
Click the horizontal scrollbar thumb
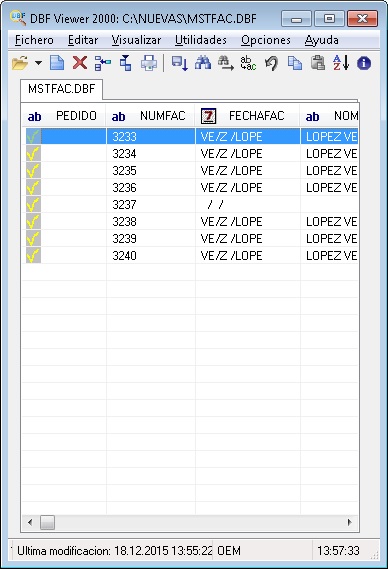47,523
